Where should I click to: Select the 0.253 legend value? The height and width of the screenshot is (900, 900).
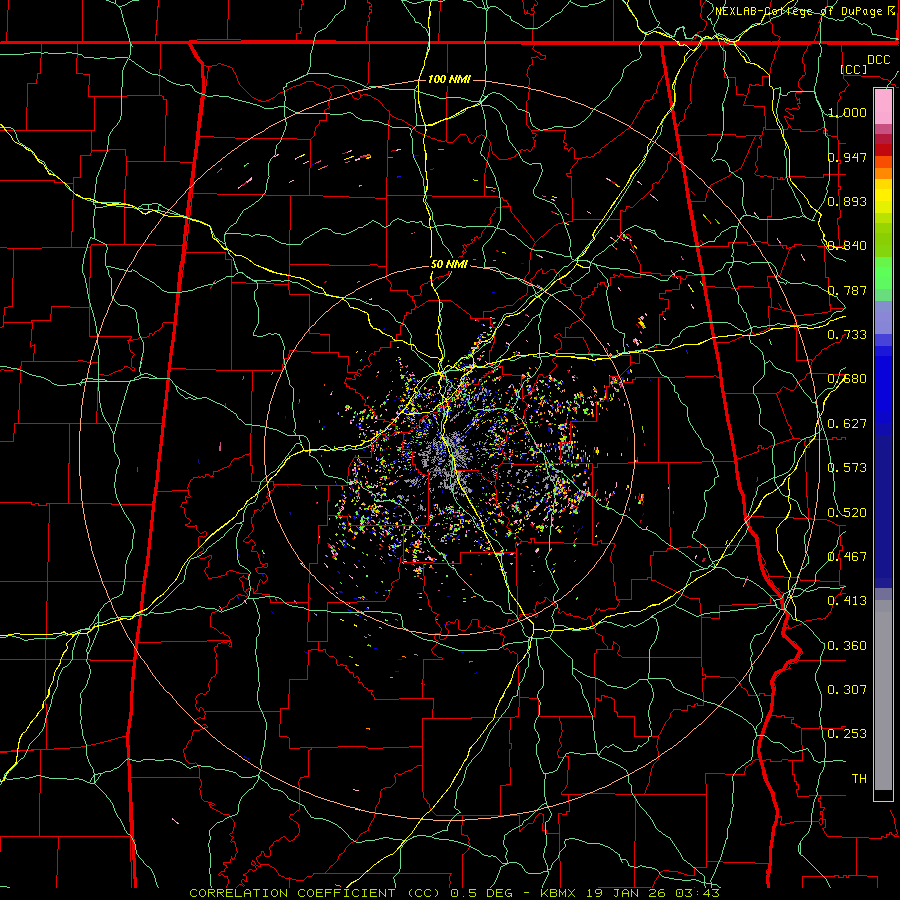point(847,734)
